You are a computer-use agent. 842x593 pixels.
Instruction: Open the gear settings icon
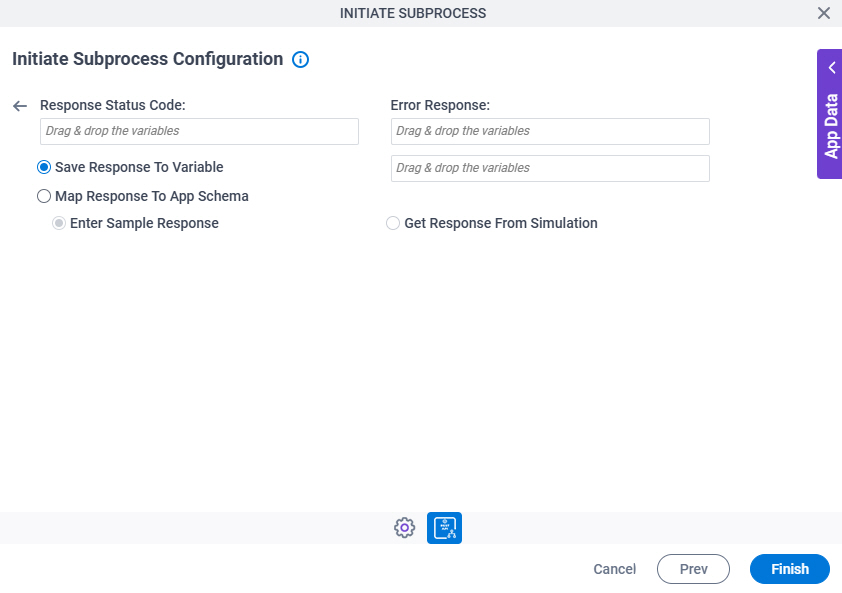[404, 528]
